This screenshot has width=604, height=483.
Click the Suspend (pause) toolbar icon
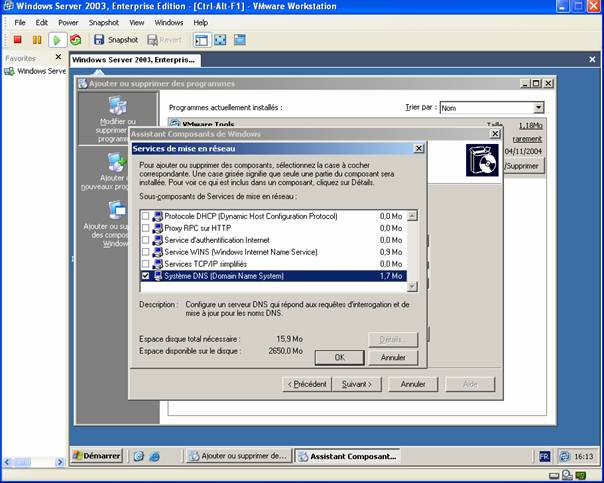click(37, 40)
